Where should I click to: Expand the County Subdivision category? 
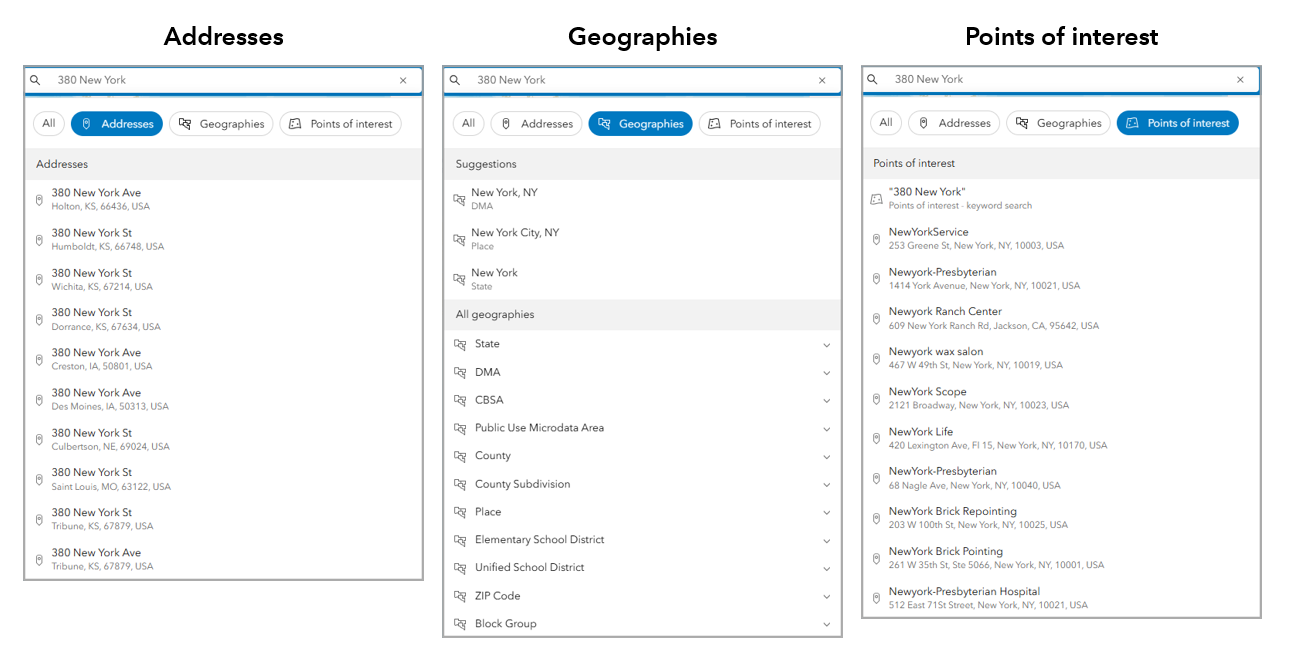[826, 485]
